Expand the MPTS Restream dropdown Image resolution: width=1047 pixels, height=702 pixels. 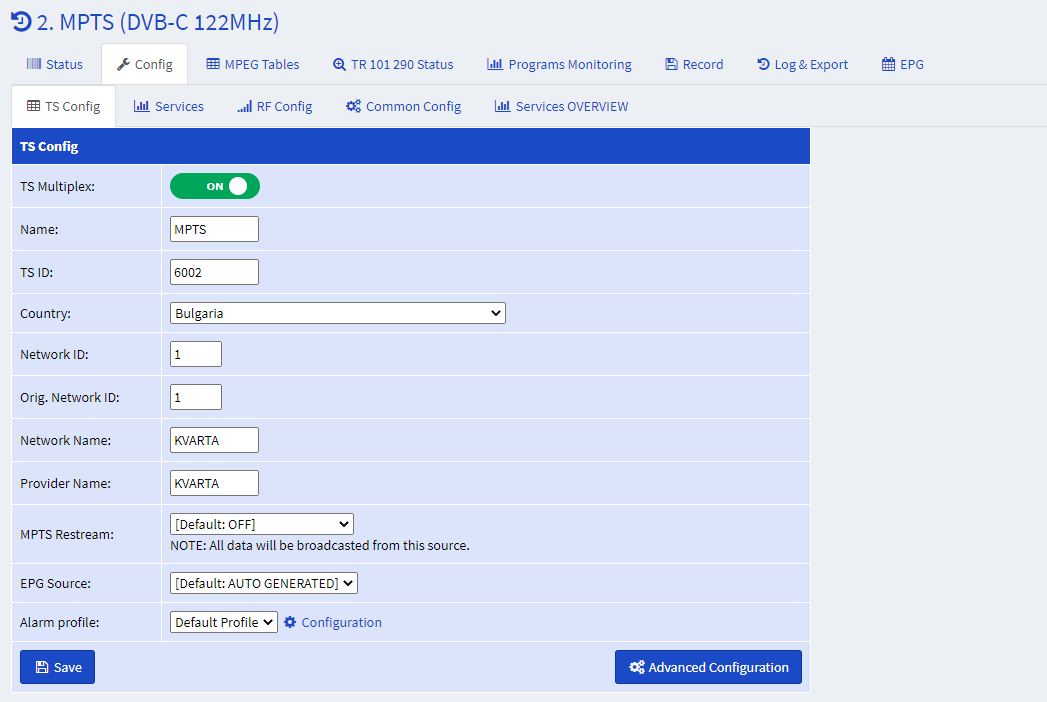click(262, 524)
